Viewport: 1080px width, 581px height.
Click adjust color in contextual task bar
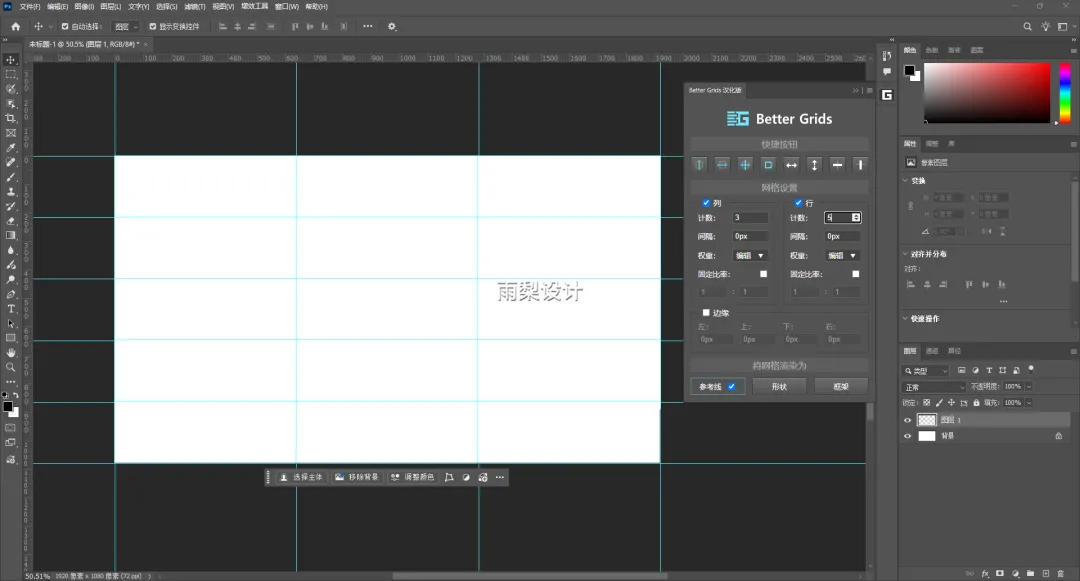412,477
